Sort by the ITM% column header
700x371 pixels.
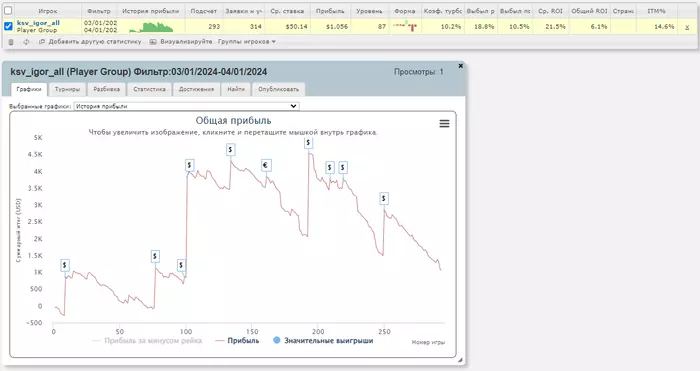point(656,11)
